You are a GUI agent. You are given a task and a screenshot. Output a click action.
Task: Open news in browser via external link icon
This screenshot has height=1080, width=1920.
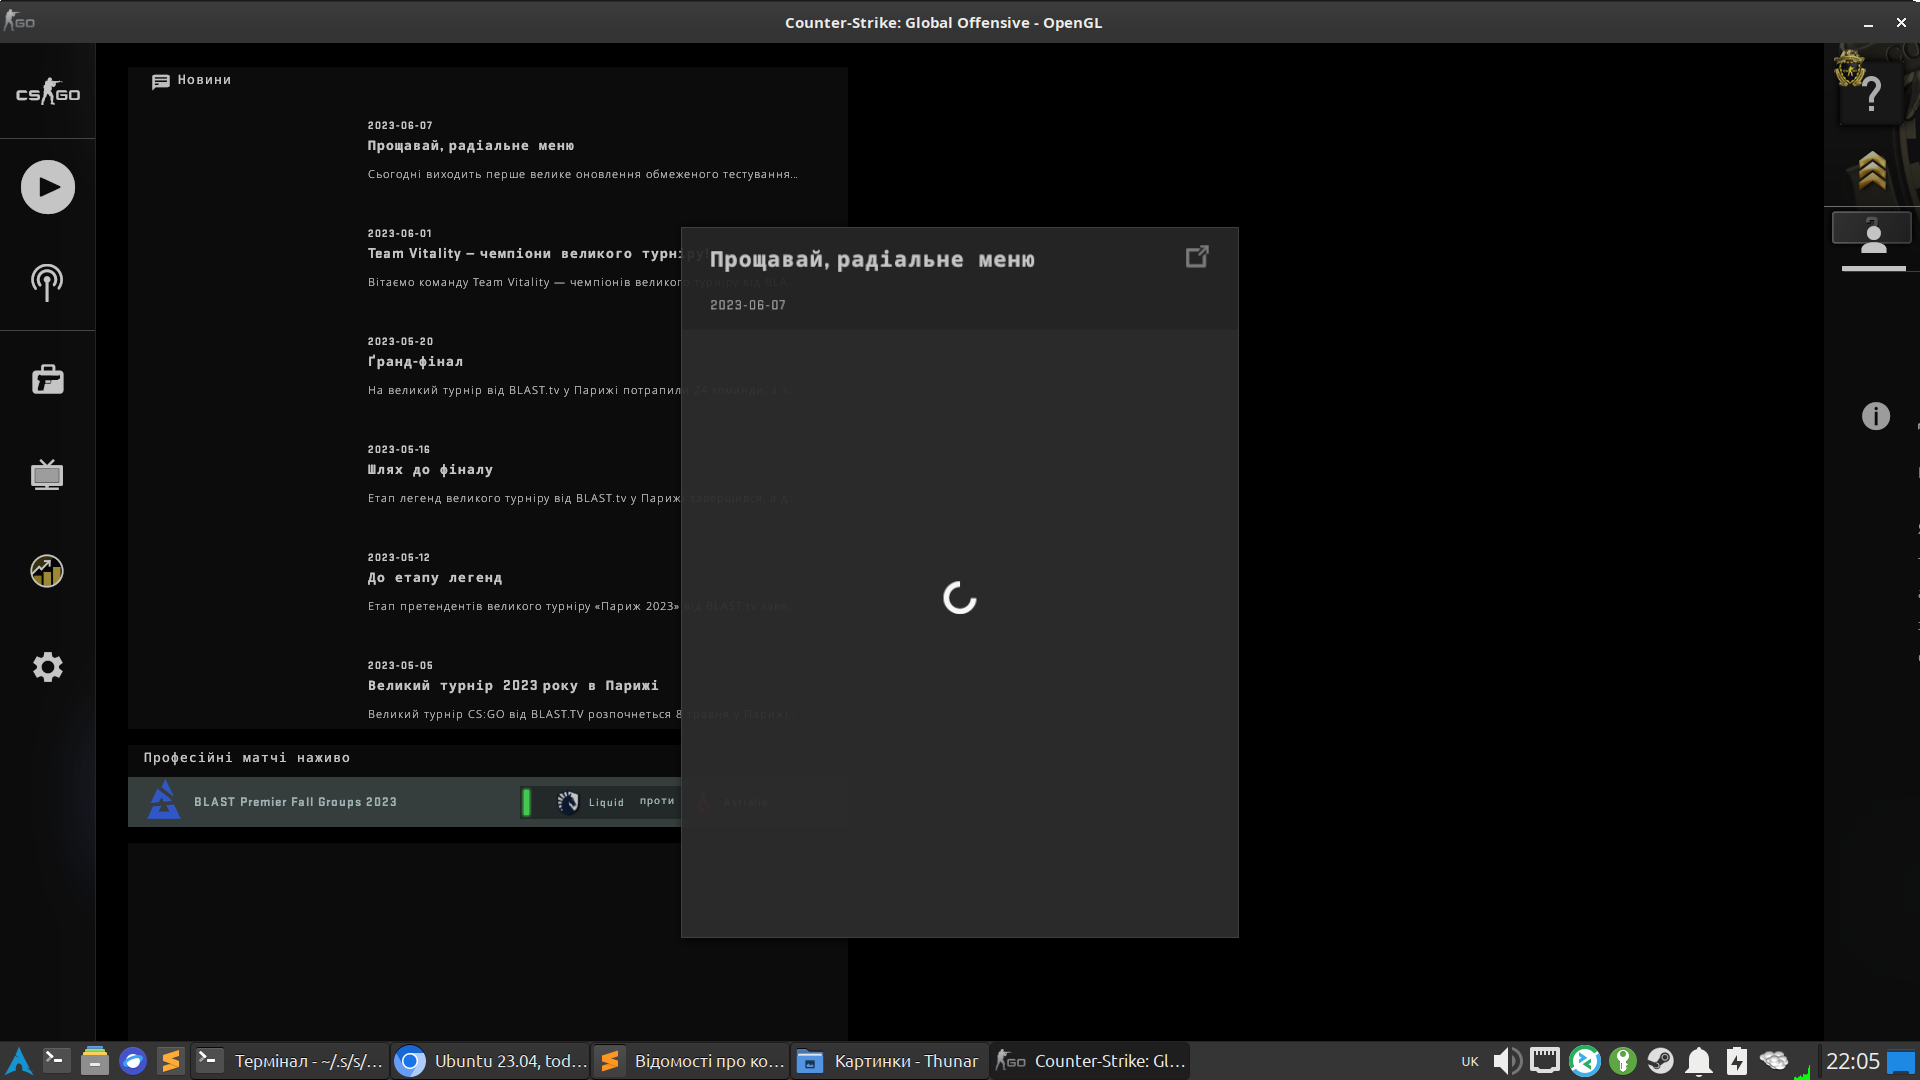[x=1197, y=257]
